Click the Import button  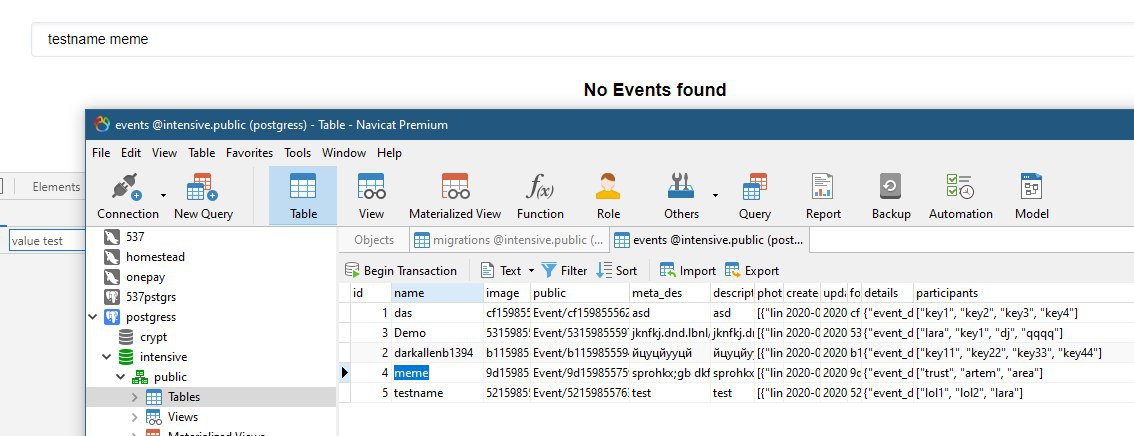pos(687,270)
